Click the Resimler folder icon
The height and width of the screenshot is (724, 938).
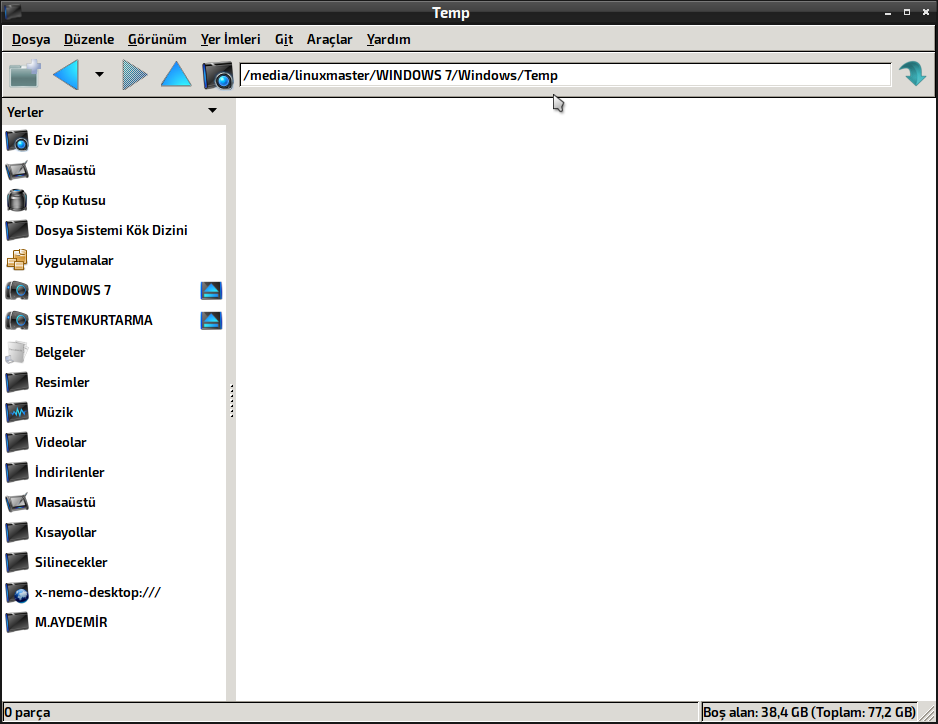(x=17, y=382)
